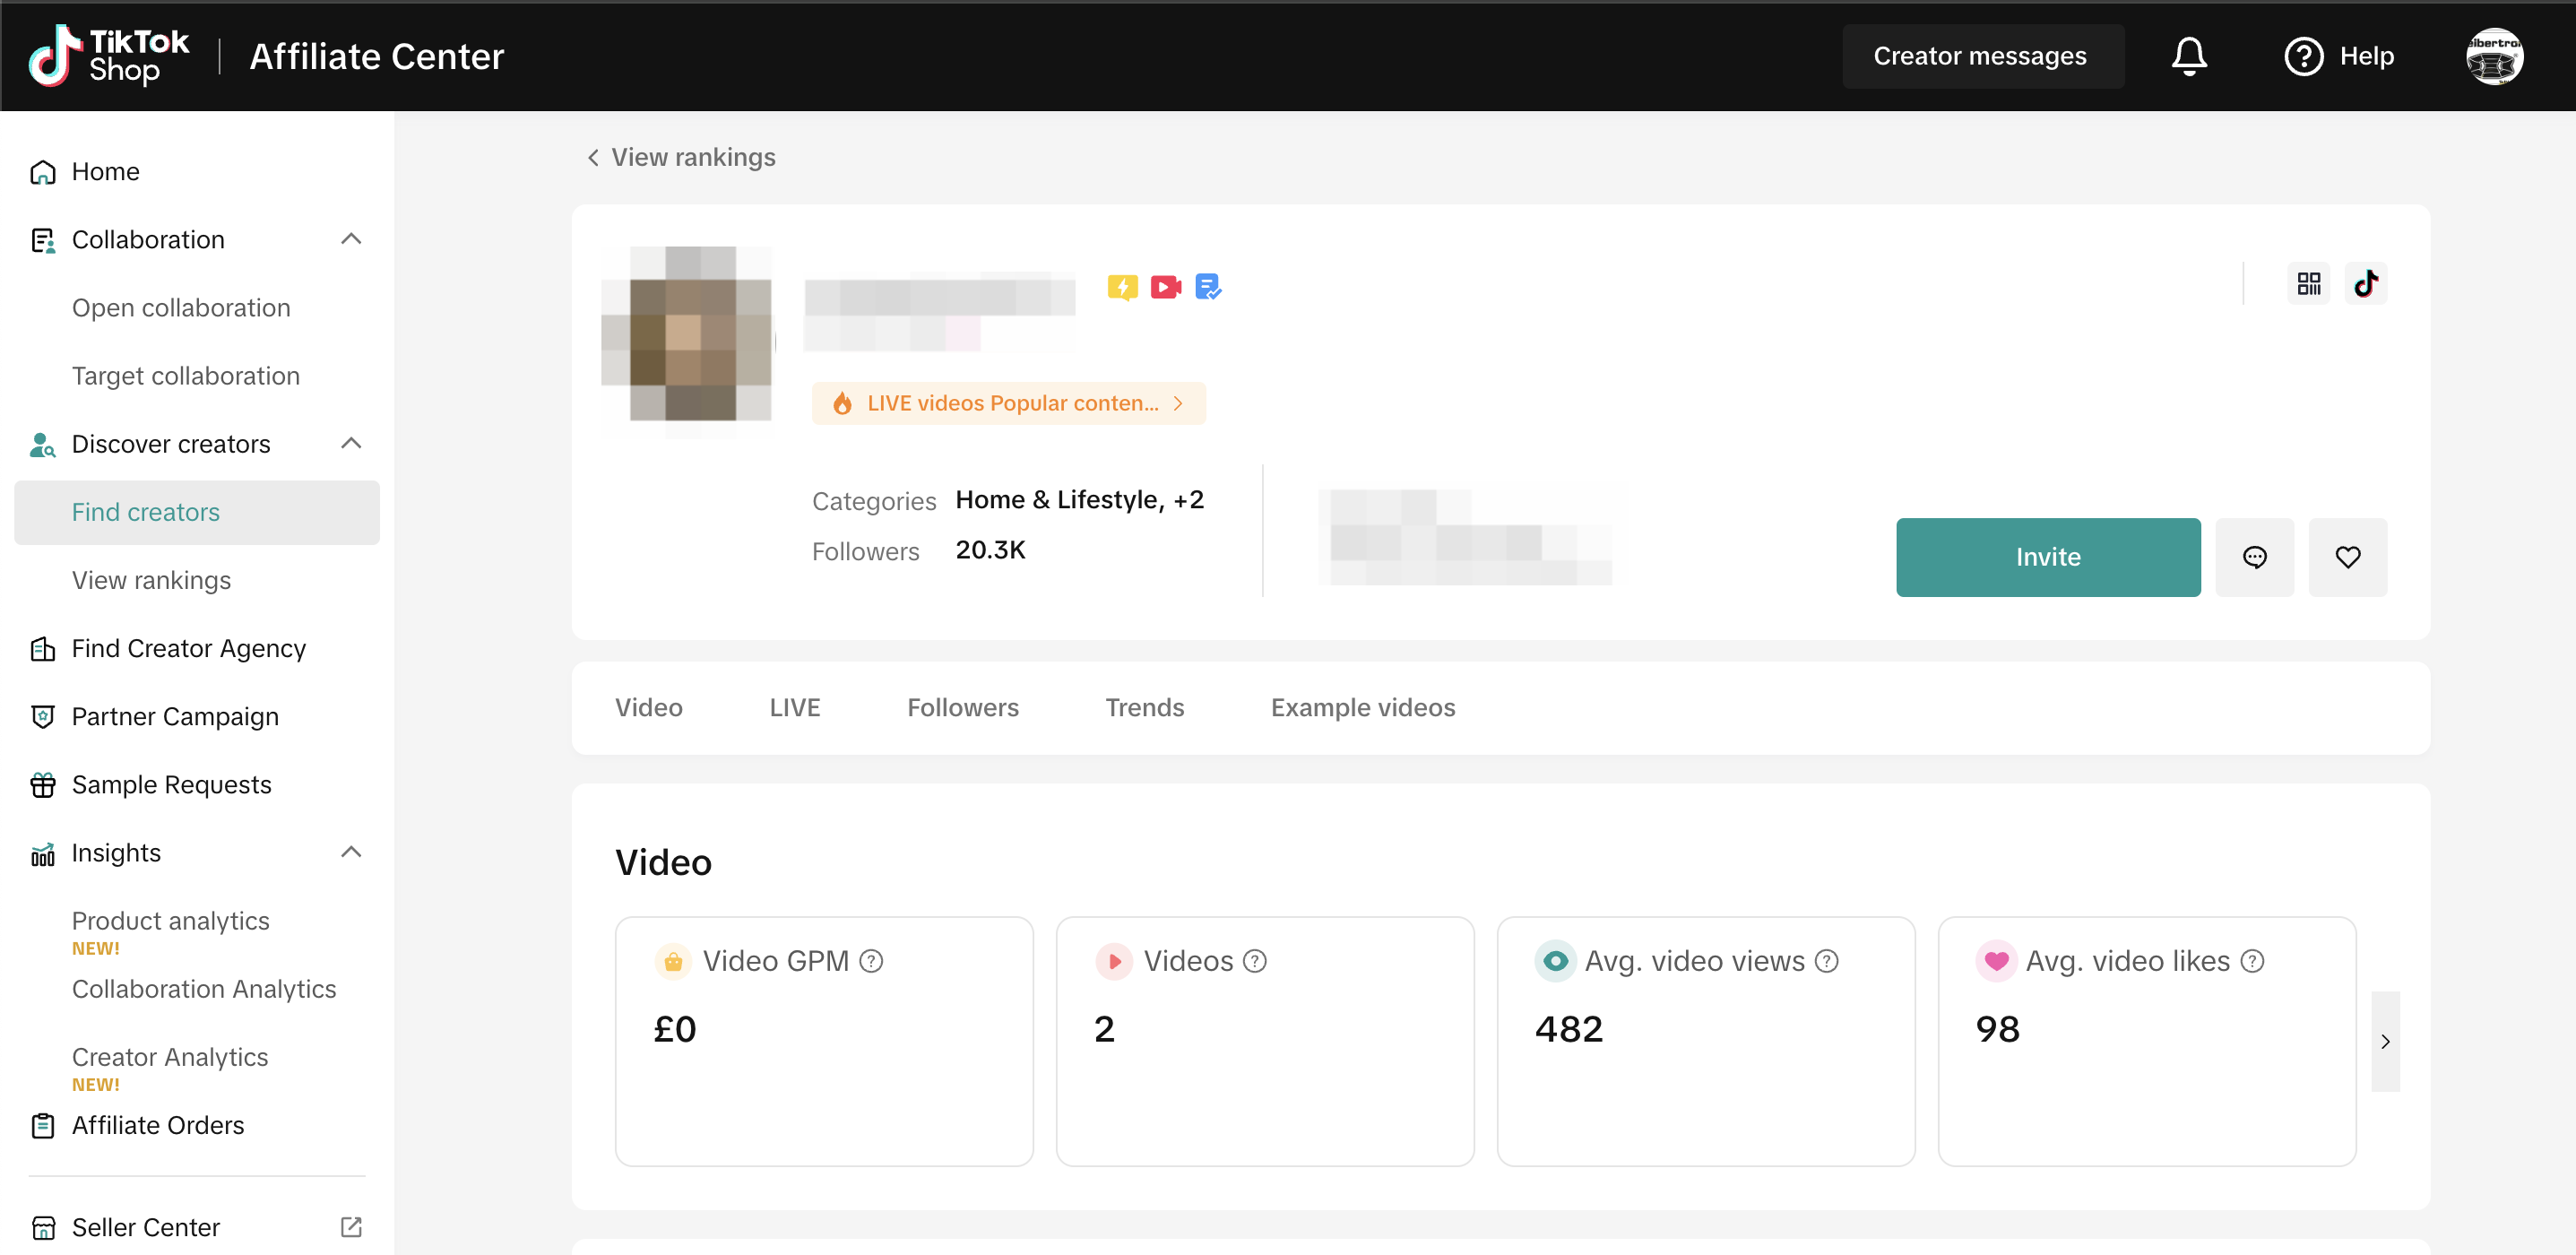The width and height of the screenshot is (2576, 1255).
Task: Open Seller Center external link icon
Action: pyautogui.click(x=351, y=1227)
